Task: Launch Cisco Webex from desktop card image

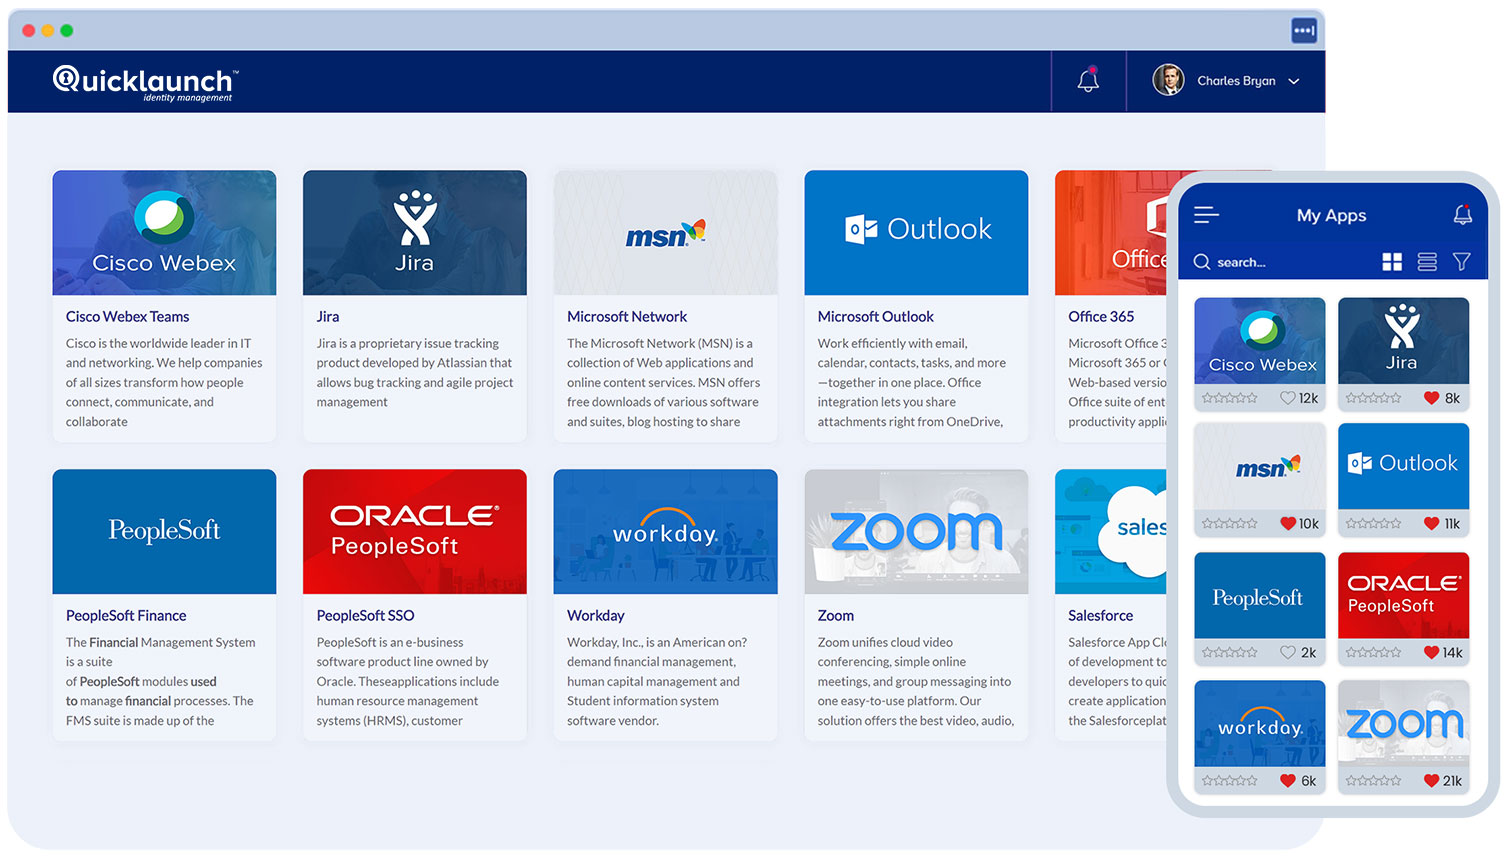Action: click(164, 232)
